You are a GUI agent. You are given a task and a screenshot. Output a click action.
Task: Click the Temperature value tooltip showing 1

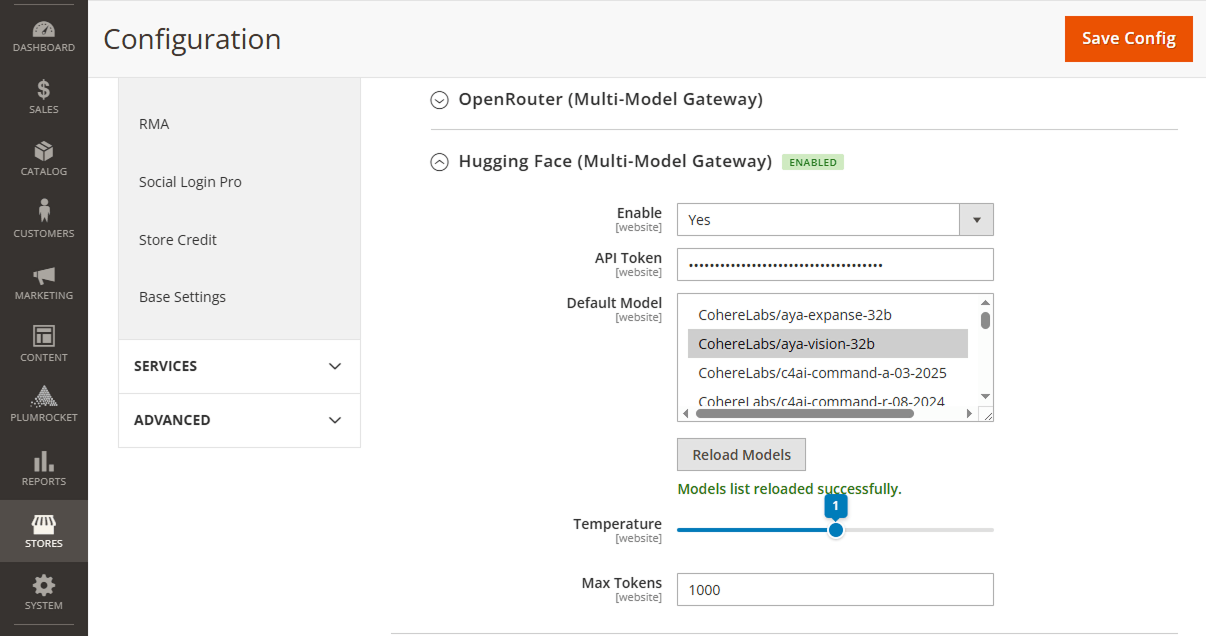(836, 506)
